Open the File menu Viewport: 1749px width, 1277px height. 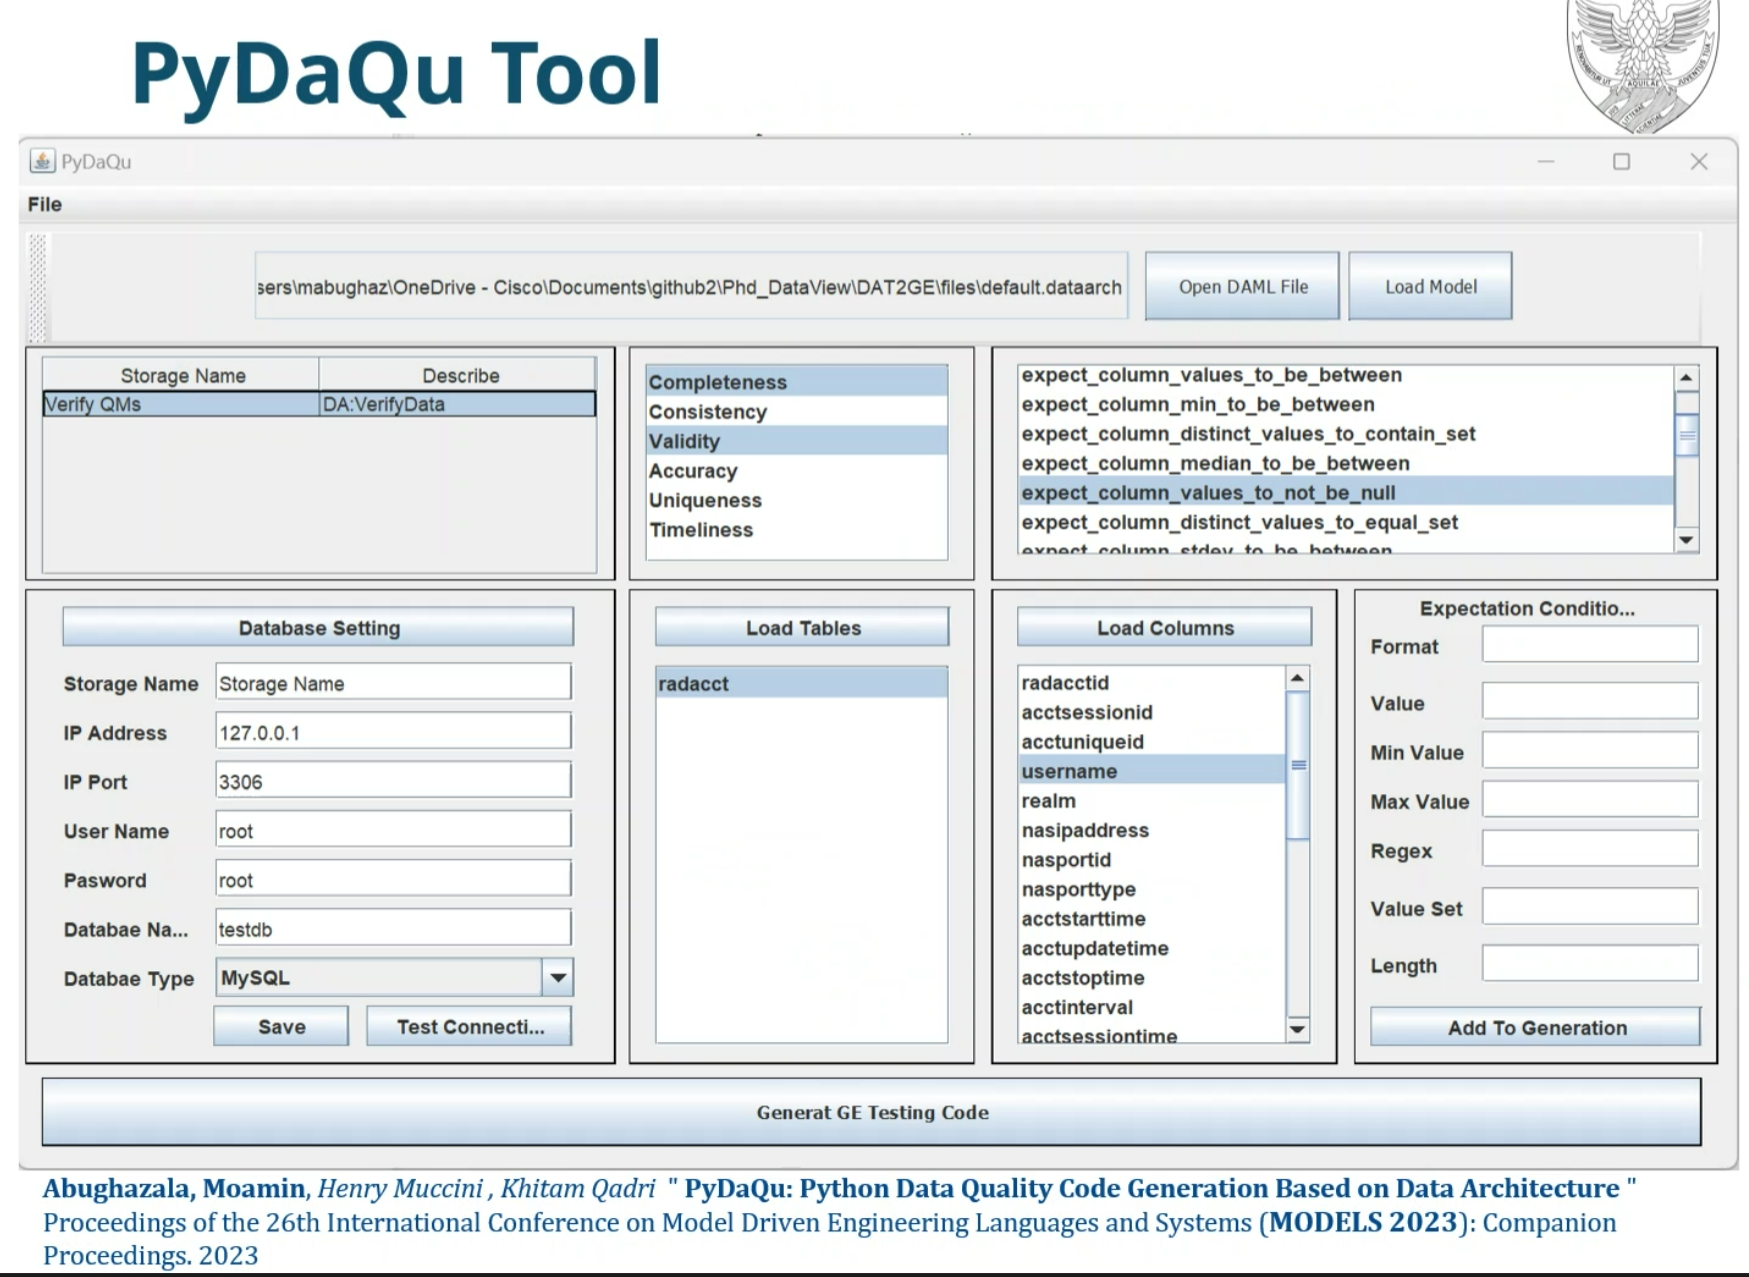(45, 204)
